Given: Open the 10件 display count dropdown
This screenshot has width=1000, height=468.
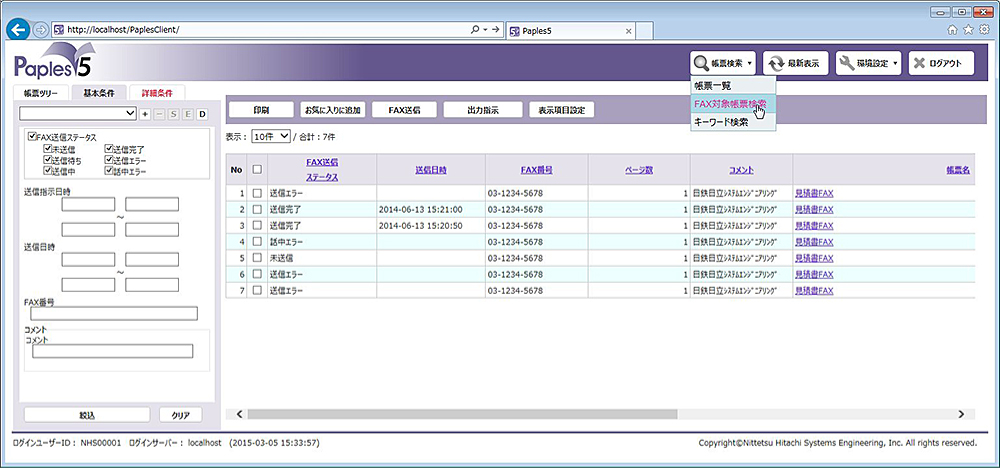Looking at the screenshot, I should point(271,136).
